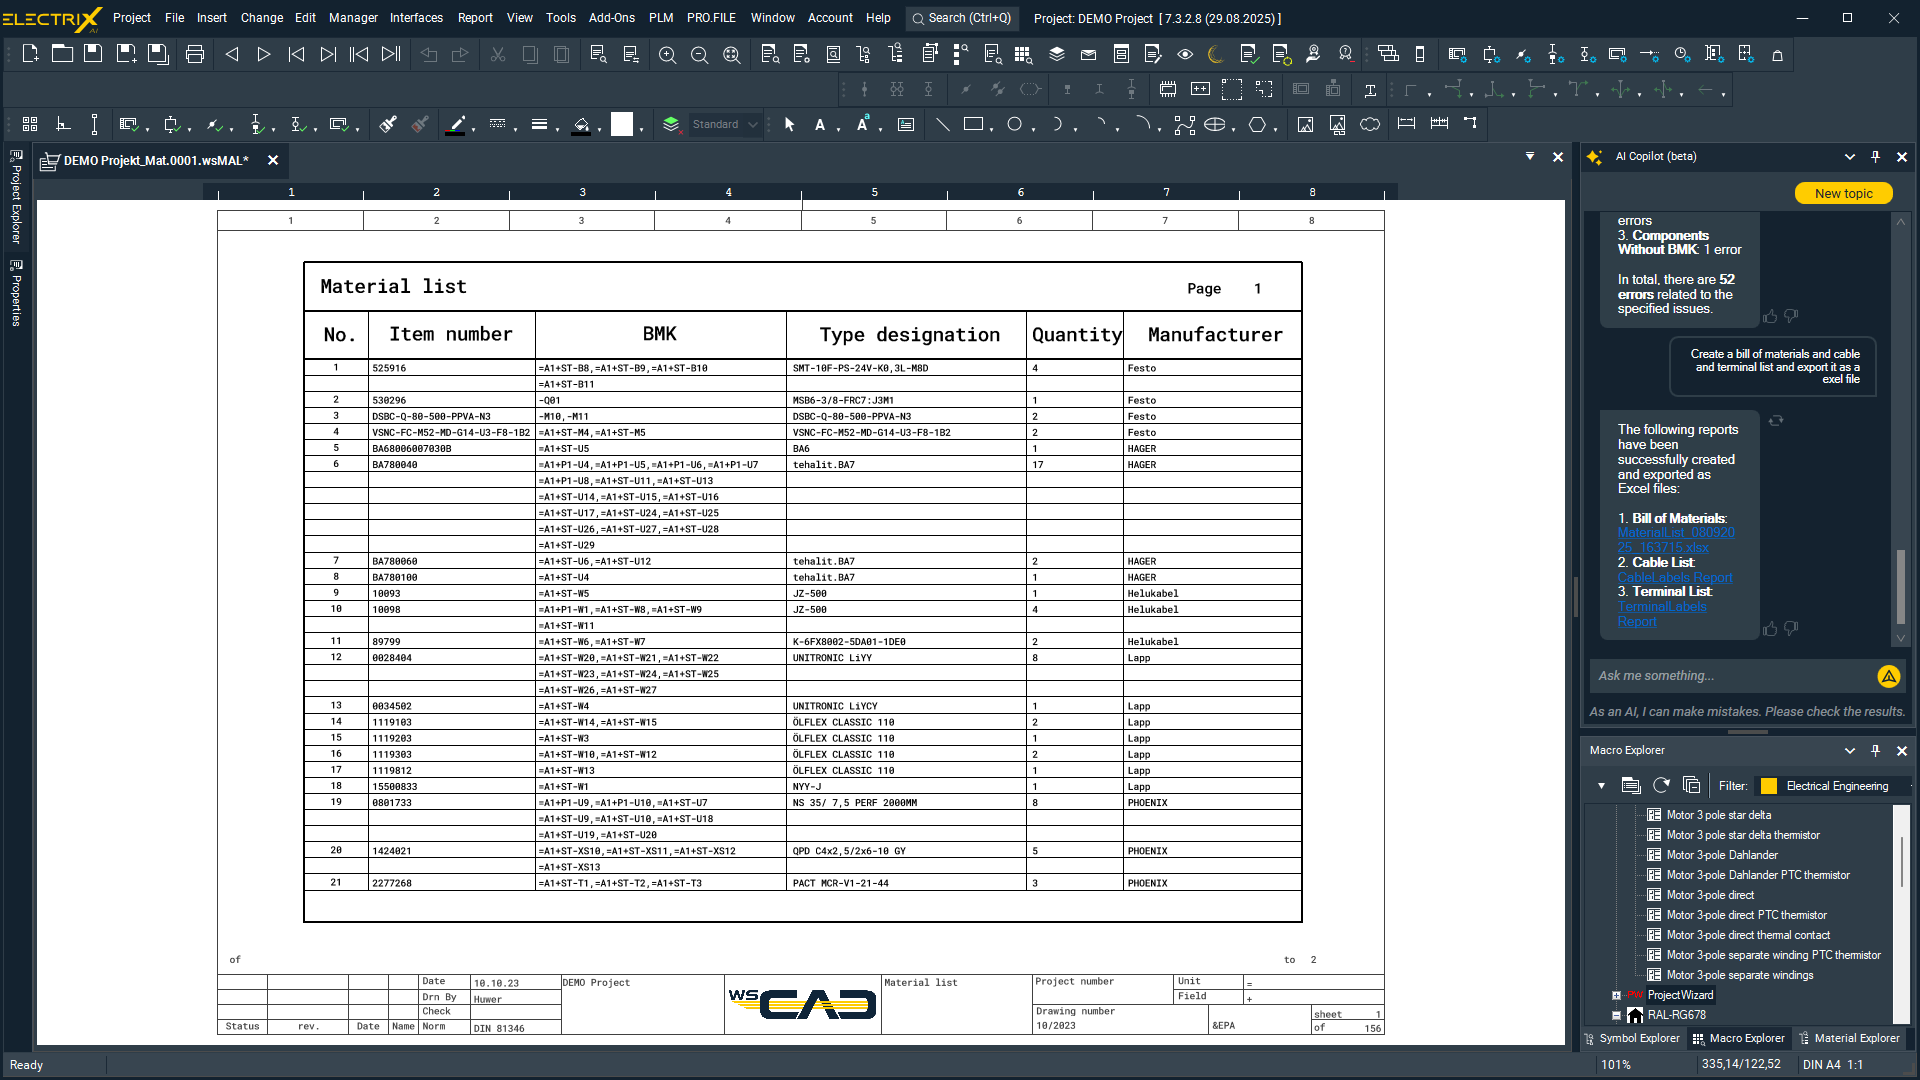The image size is (1920, 1080).
Task: Open the CableLabels Report link
Action: [1674, 577]
